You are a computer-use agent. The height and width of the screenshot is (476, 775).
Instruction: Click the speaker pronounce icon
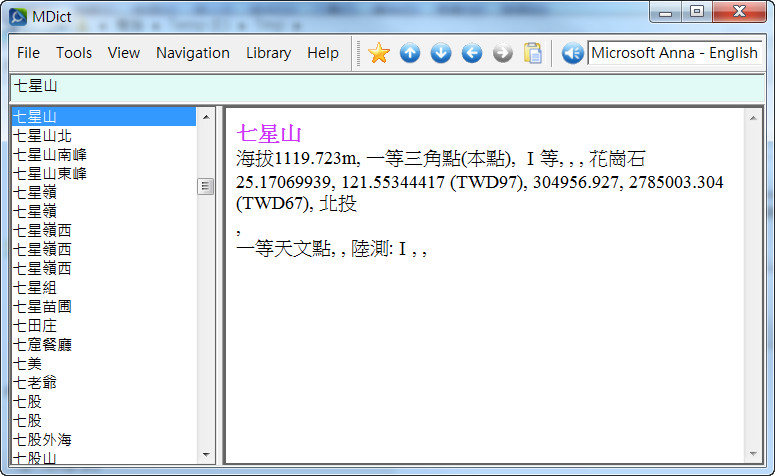573,53
